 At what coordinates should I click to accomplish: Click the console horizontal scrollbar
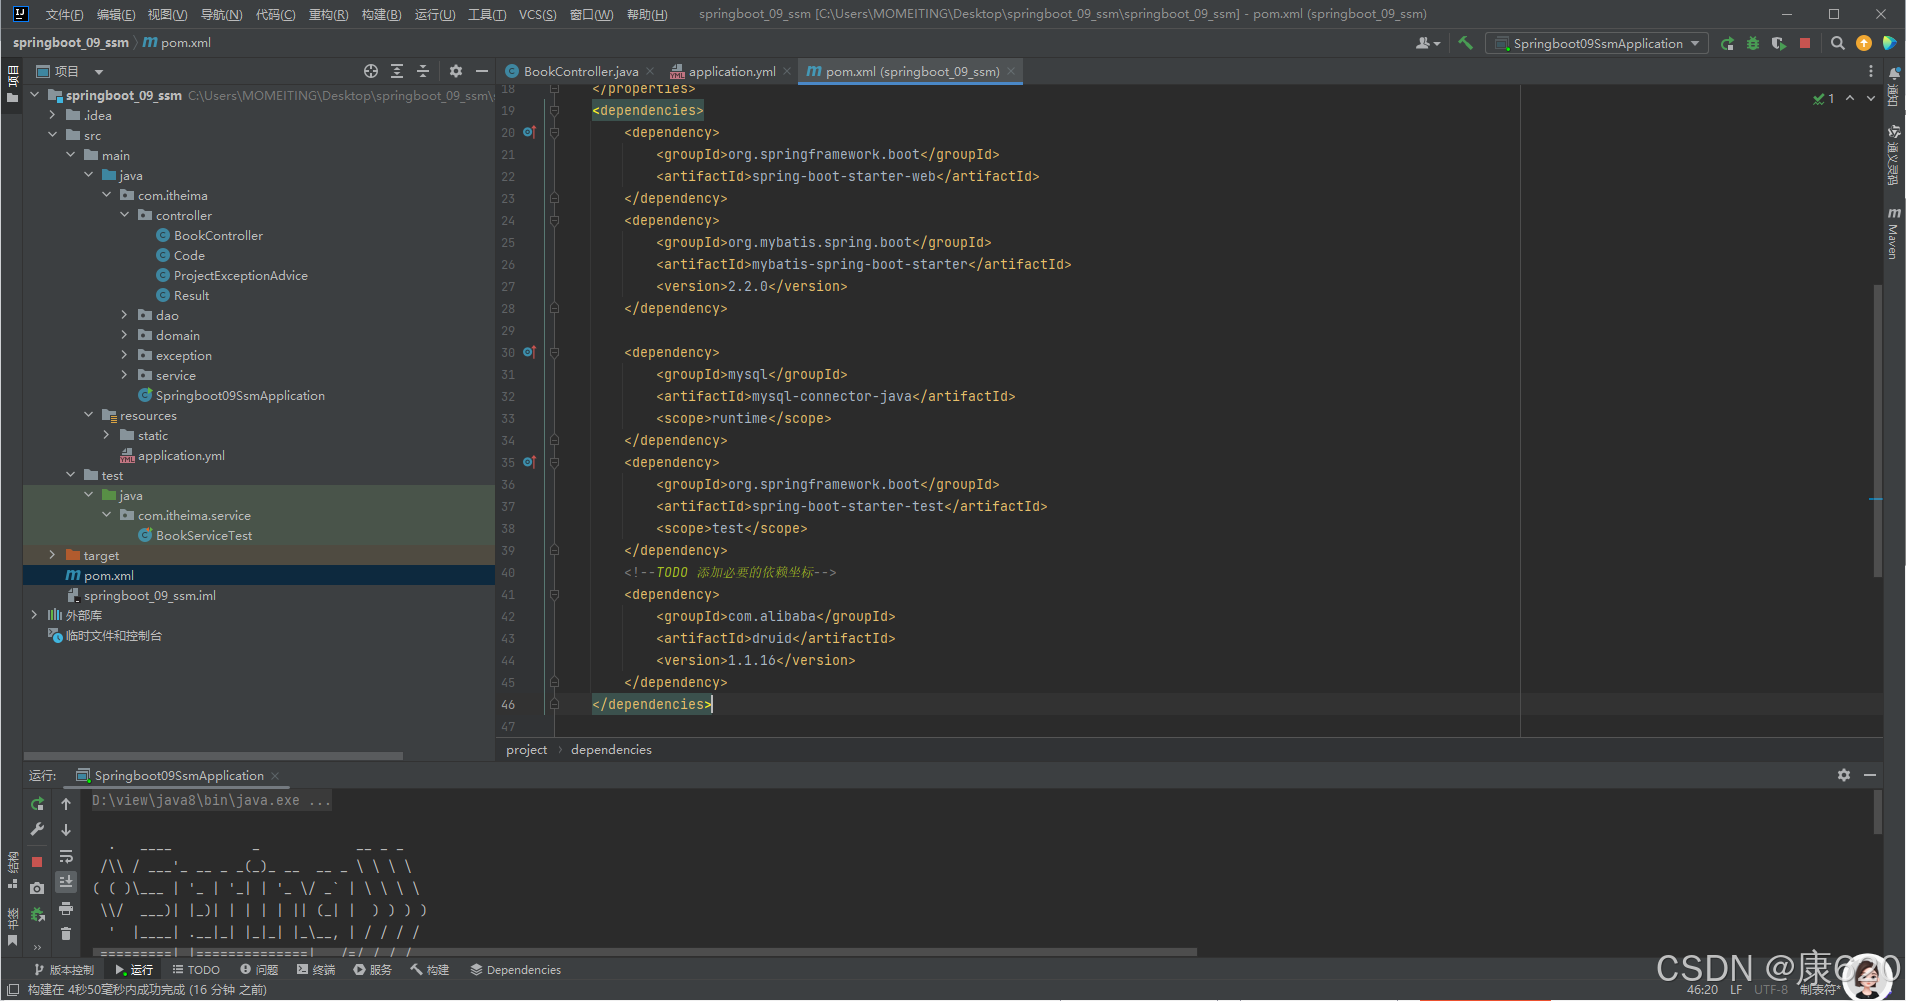(x=645, y=952)
